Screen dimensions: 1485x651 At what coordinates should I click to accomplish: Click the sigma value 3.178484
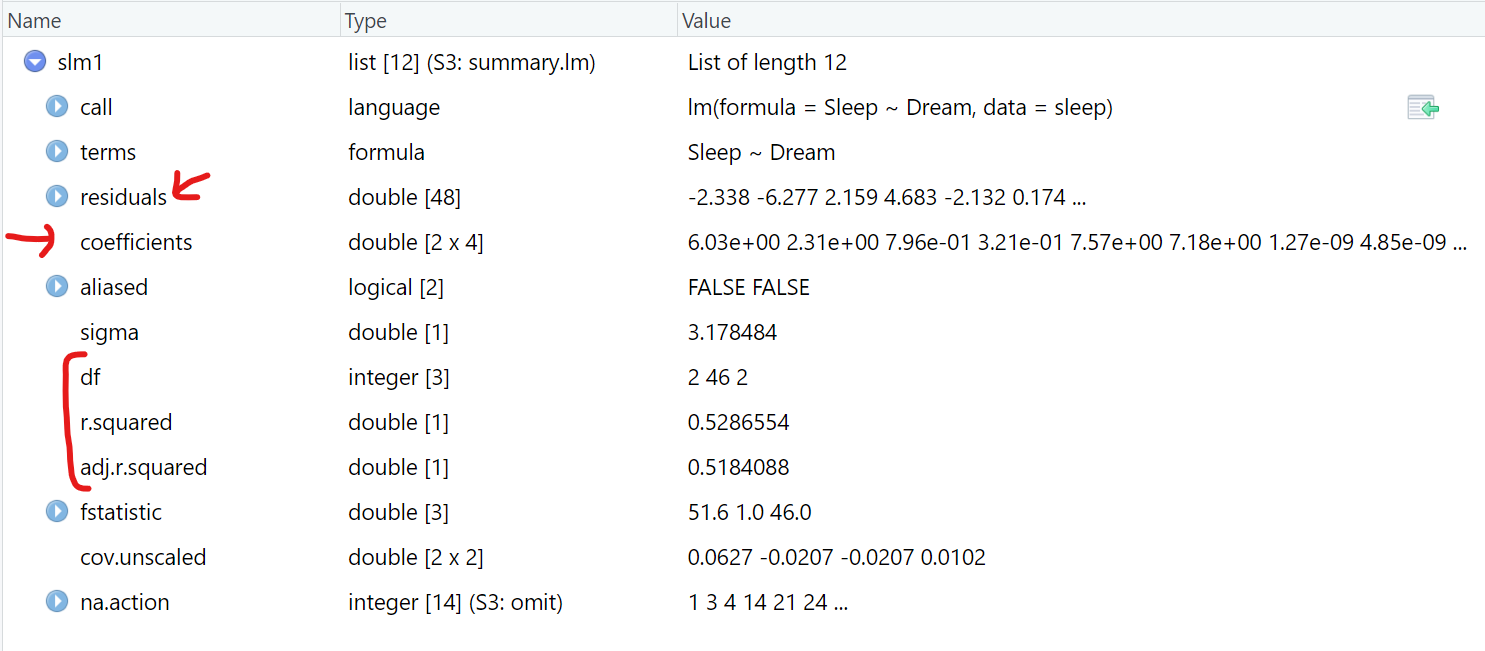coord(732,332)
